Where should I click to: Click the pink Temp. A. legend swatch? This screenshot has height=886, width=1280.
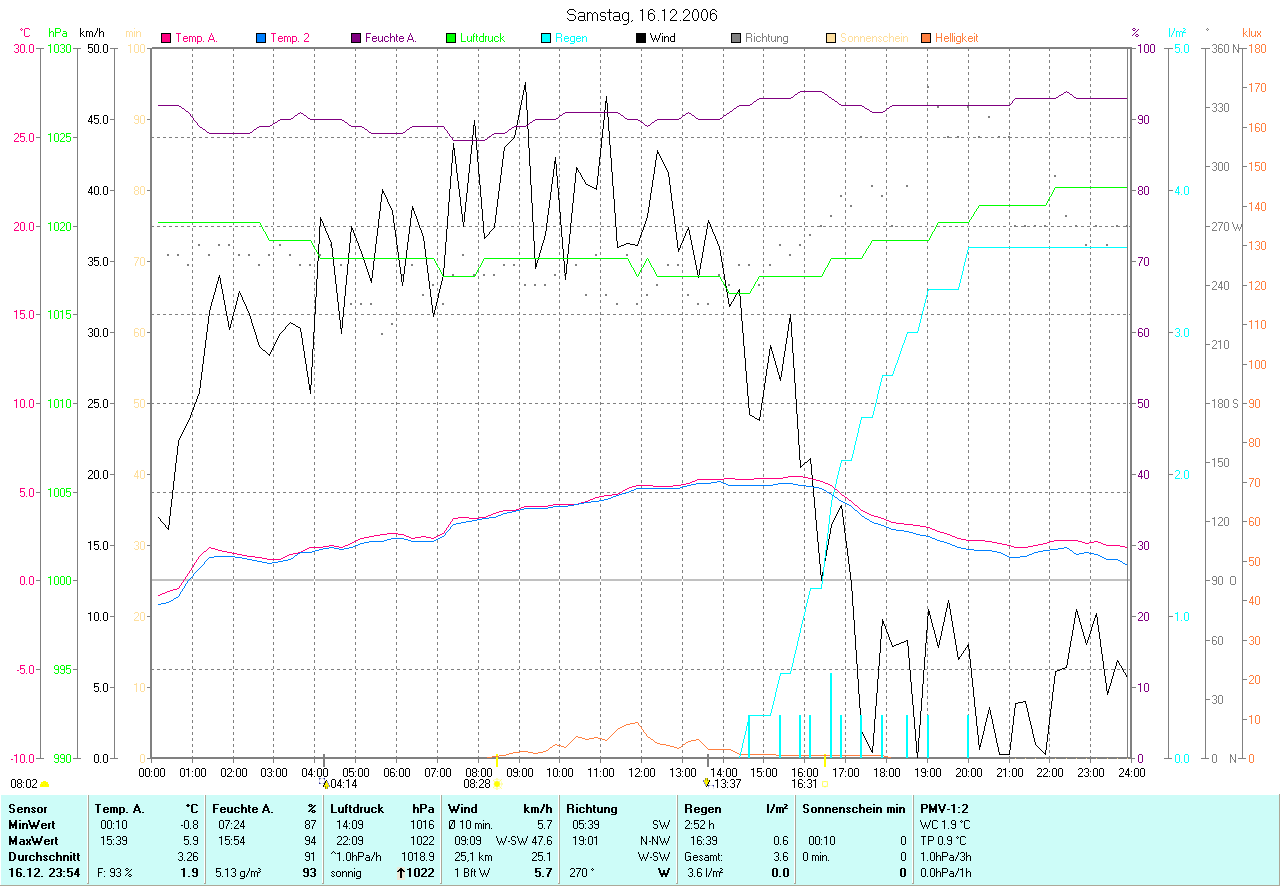tap(167, 38)
